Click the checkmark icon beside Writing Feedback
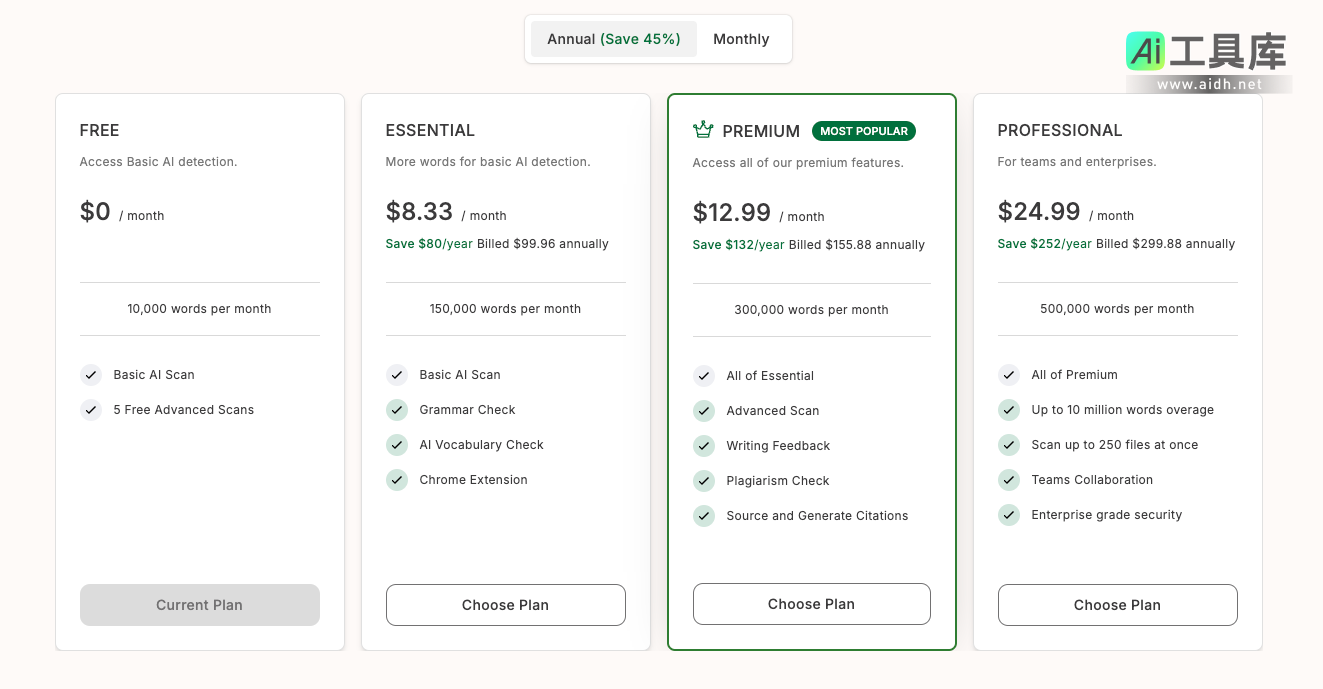 click(704, 446)
